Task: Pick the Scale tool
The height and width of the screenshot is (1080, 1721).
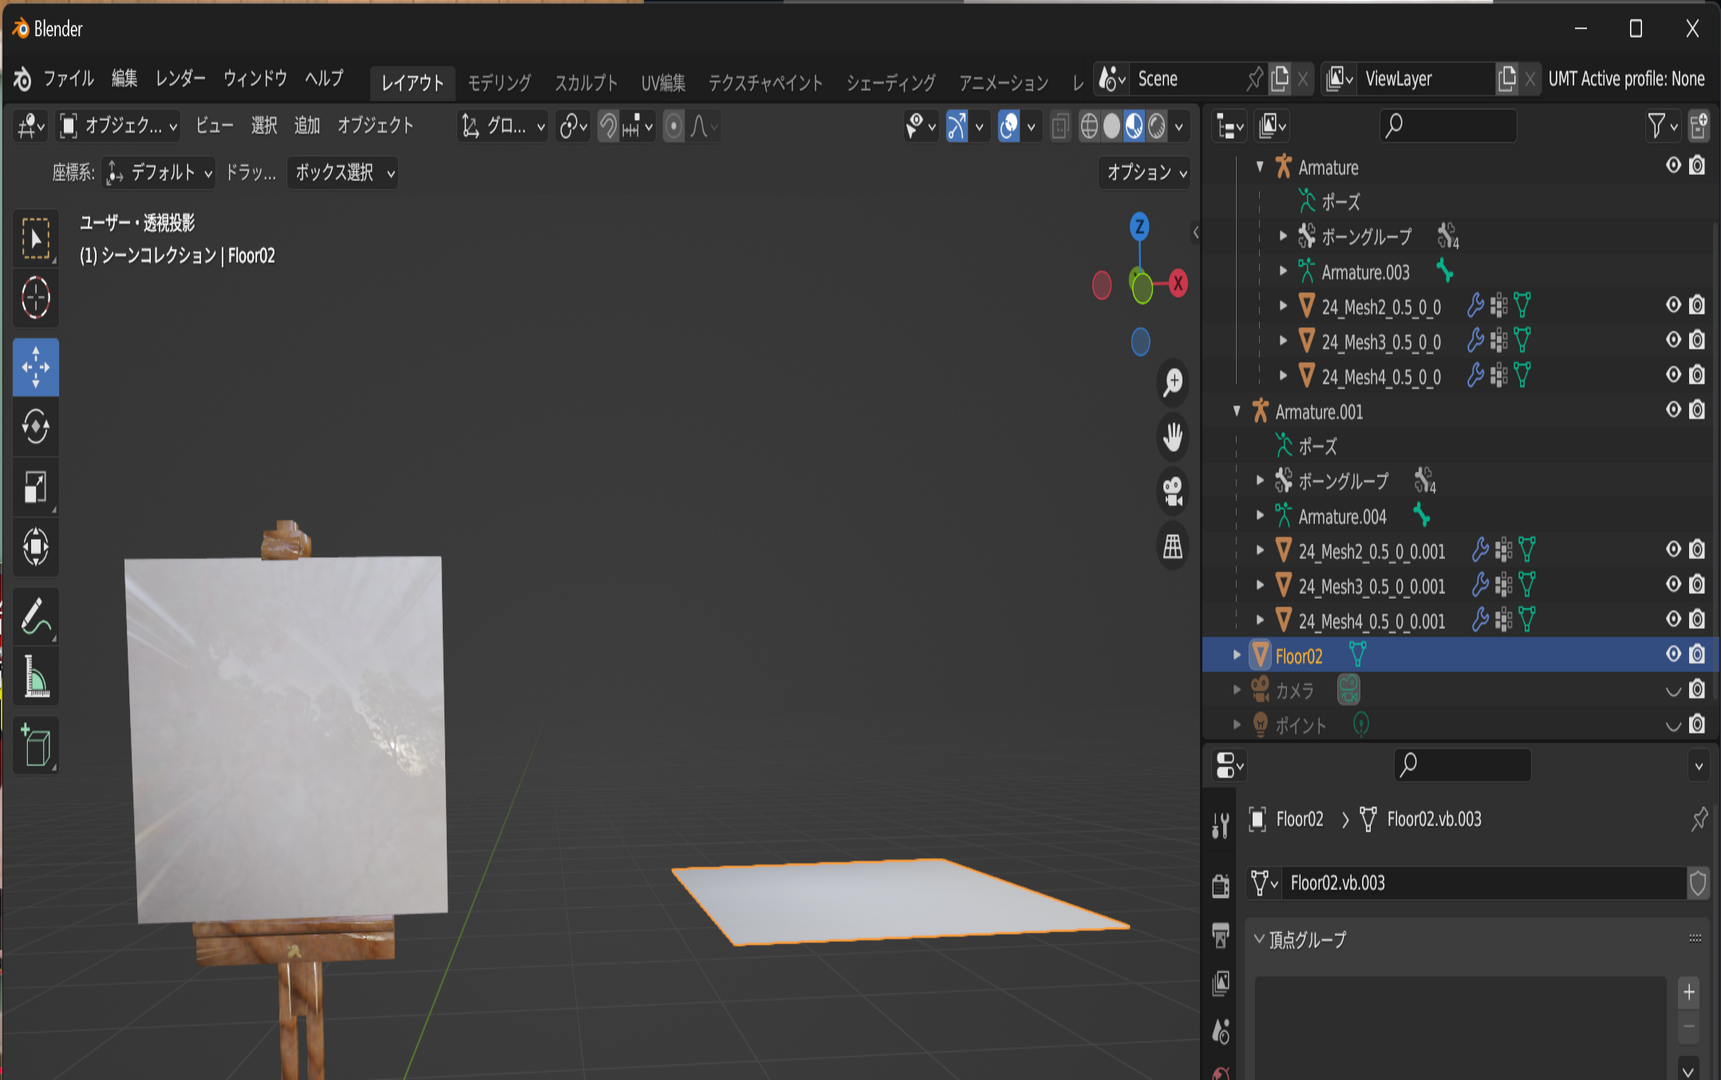Action: tap(36, 487)
